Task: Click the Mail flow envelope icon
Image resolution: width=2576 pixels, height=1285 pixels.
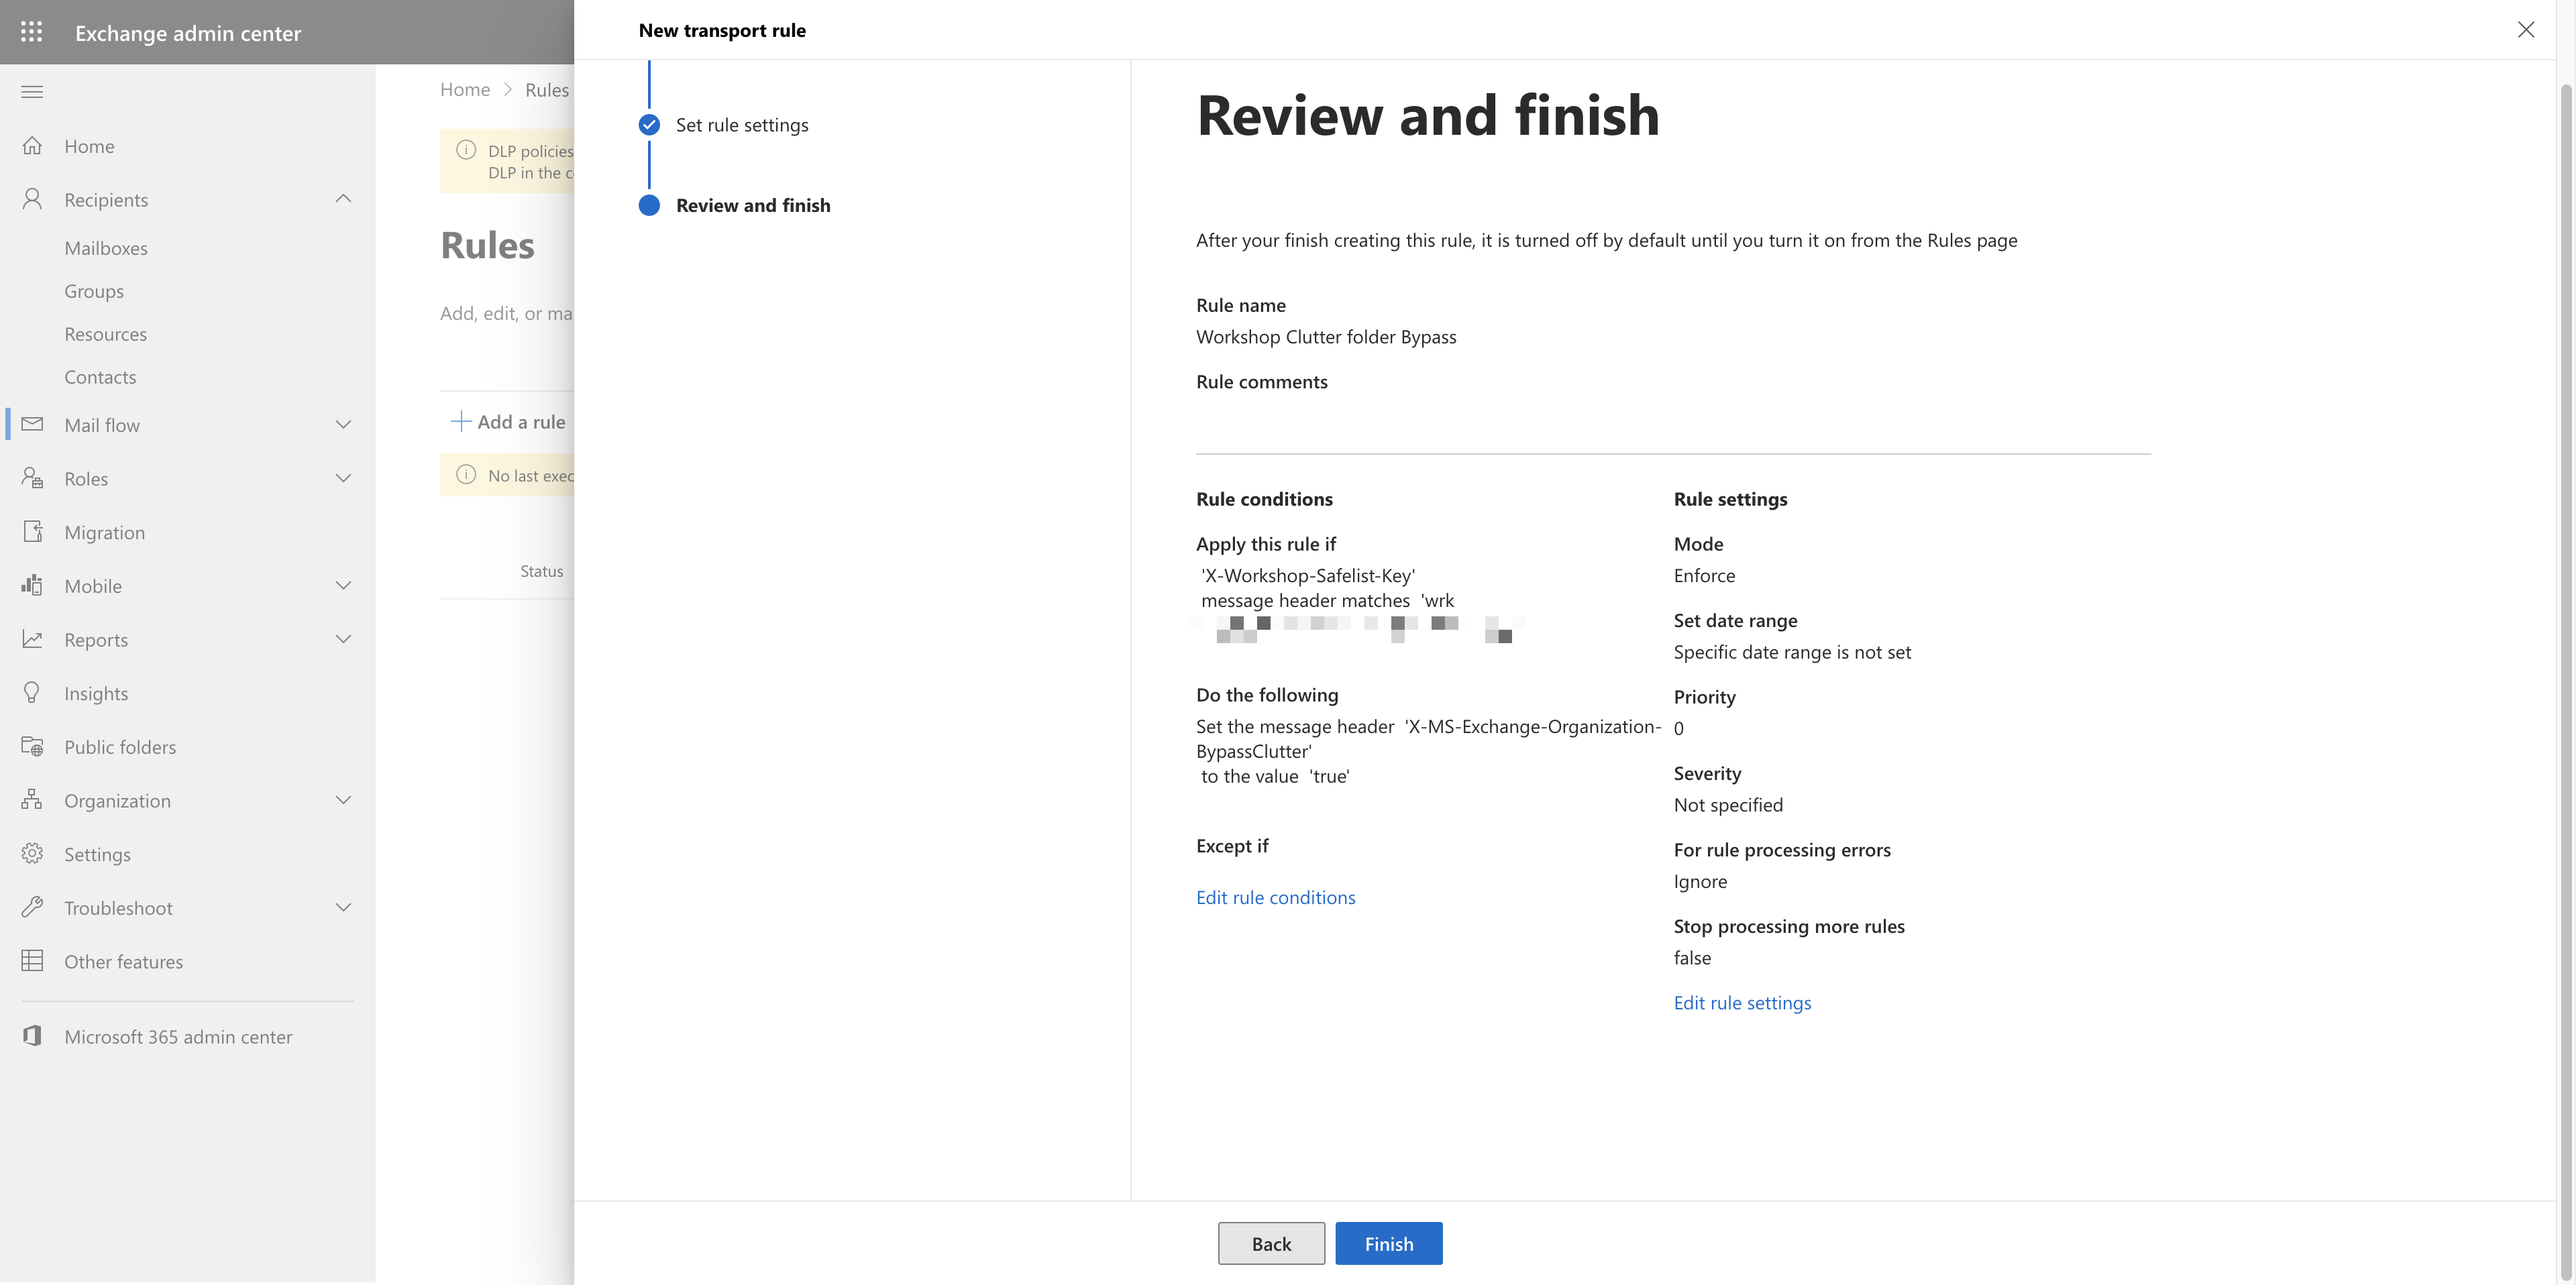Action: (x=32, y=424)
